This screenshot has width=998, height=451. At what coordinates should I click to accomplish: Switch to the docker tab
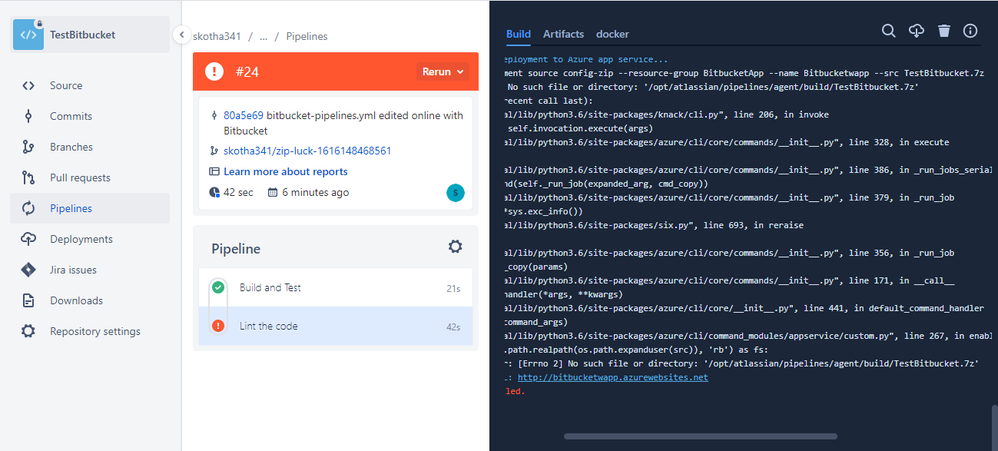612,34
